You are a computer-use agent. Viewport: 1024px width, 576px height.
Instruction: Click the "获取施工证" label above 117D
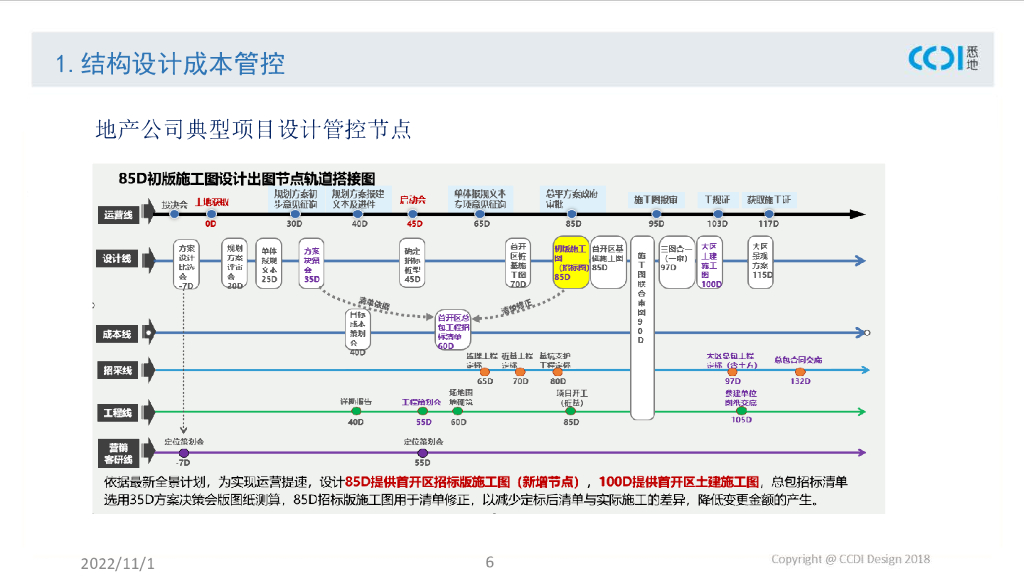click(769, 200)
